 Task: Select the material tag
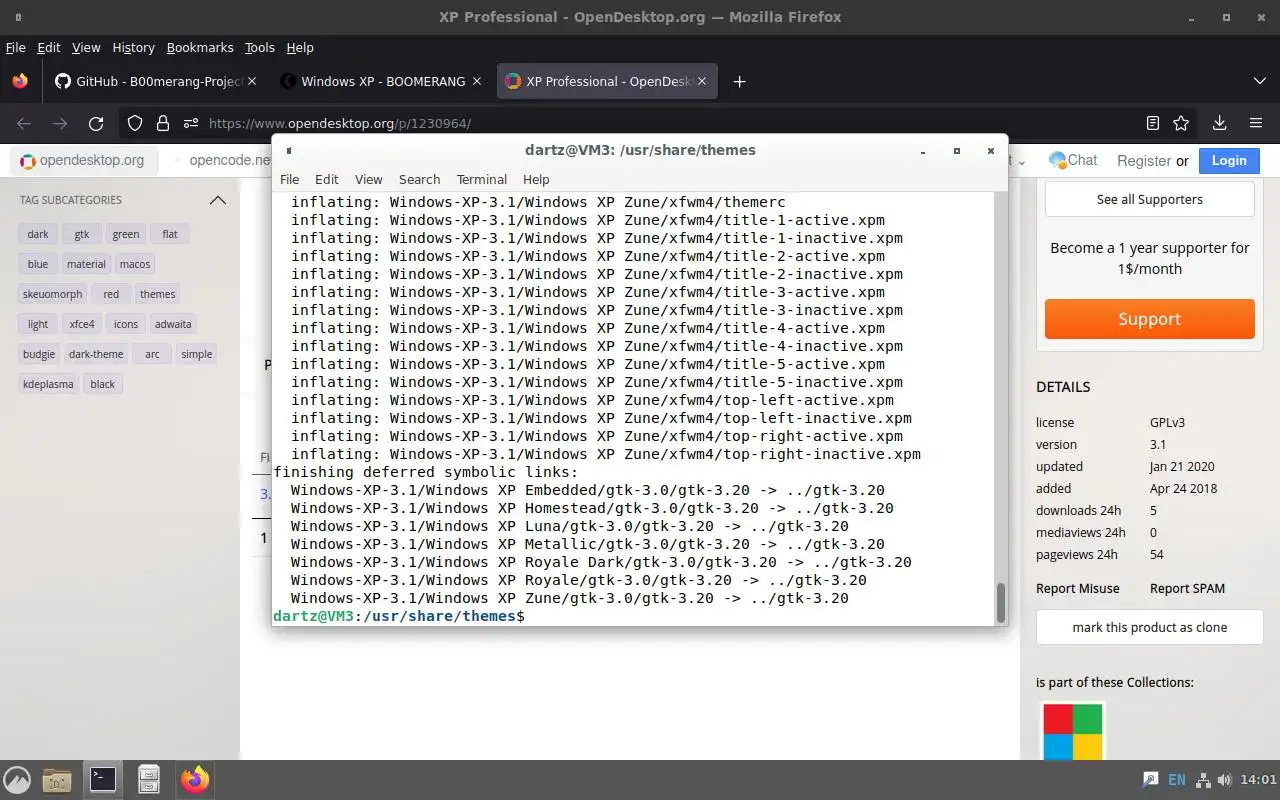coord(86,264)
